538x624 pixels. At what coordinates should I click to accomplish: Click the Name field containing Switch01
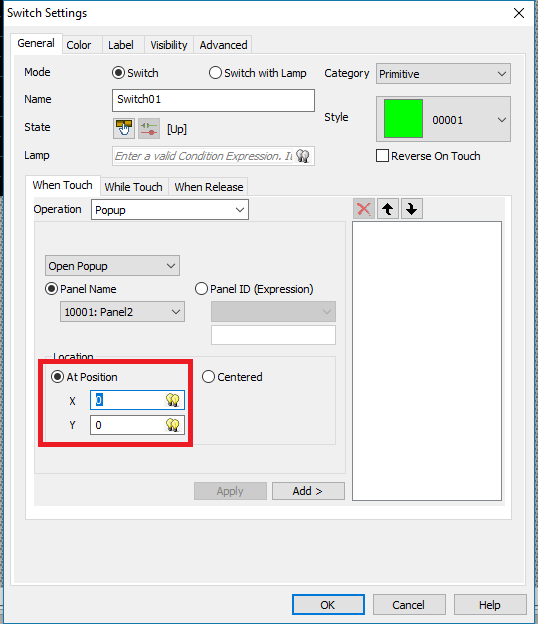(213, 100)
